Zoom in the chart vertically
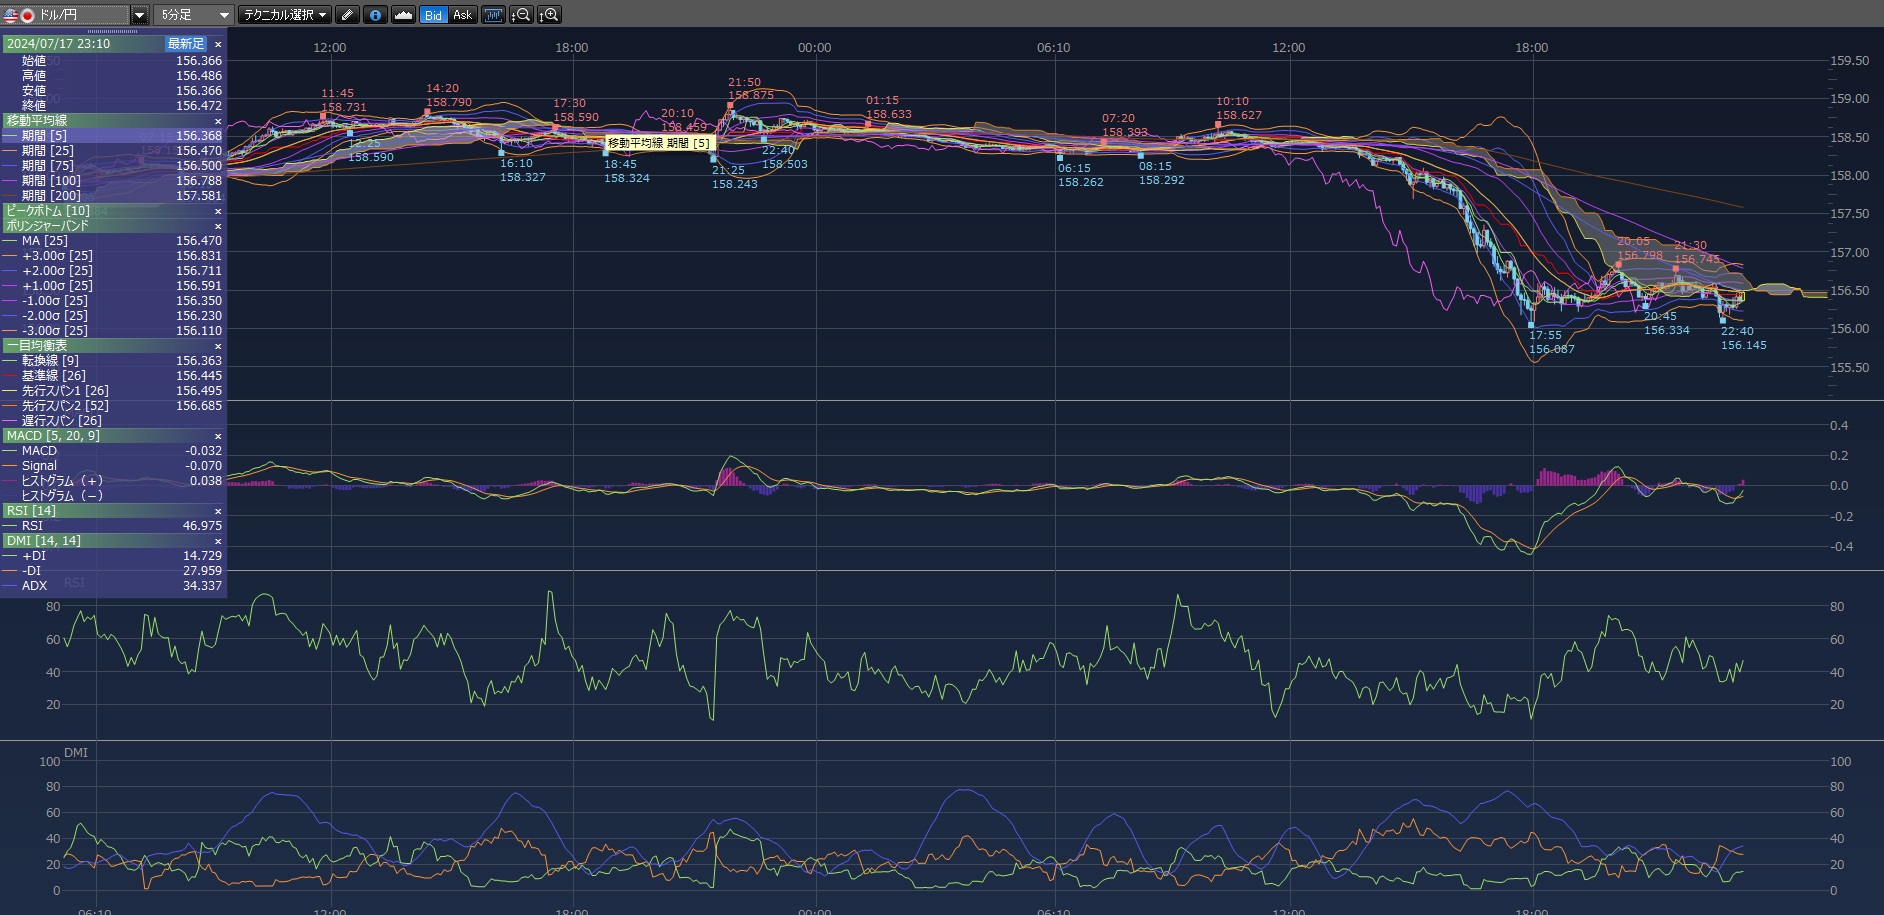1884x915 pixels. click(x=549, y=15)
